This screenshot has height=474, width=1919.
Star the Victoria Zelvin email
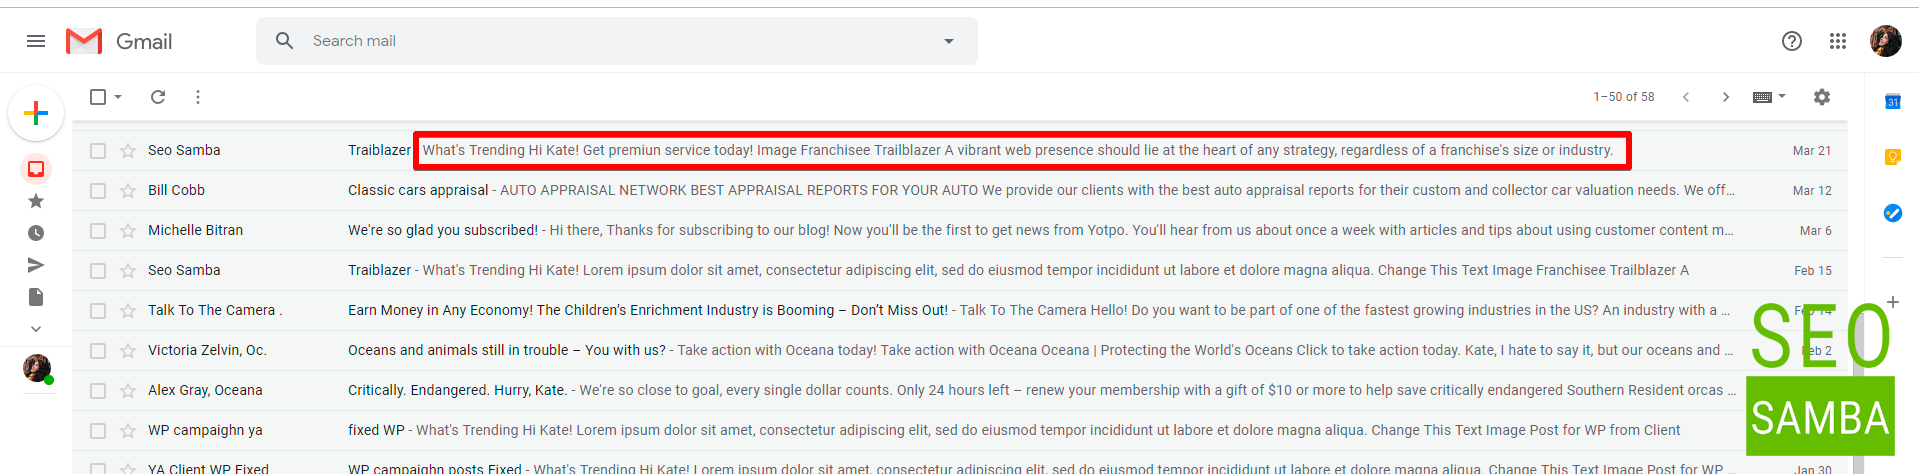tap(128, 350)
